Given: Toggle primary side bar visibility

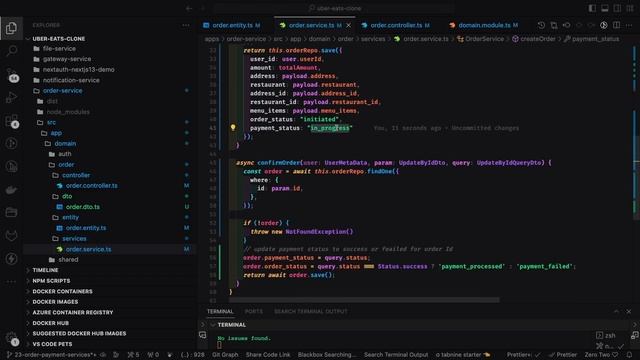Looking at the screenshot, I should (592, 8).
